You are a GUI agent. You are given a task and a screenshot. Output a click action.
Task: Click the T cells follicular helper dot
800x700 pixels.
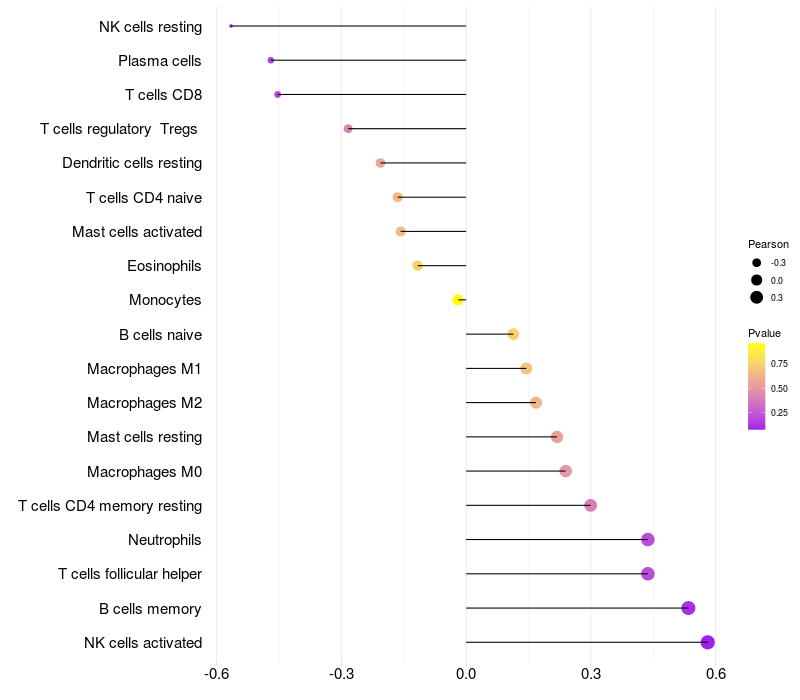coord(647,574)
